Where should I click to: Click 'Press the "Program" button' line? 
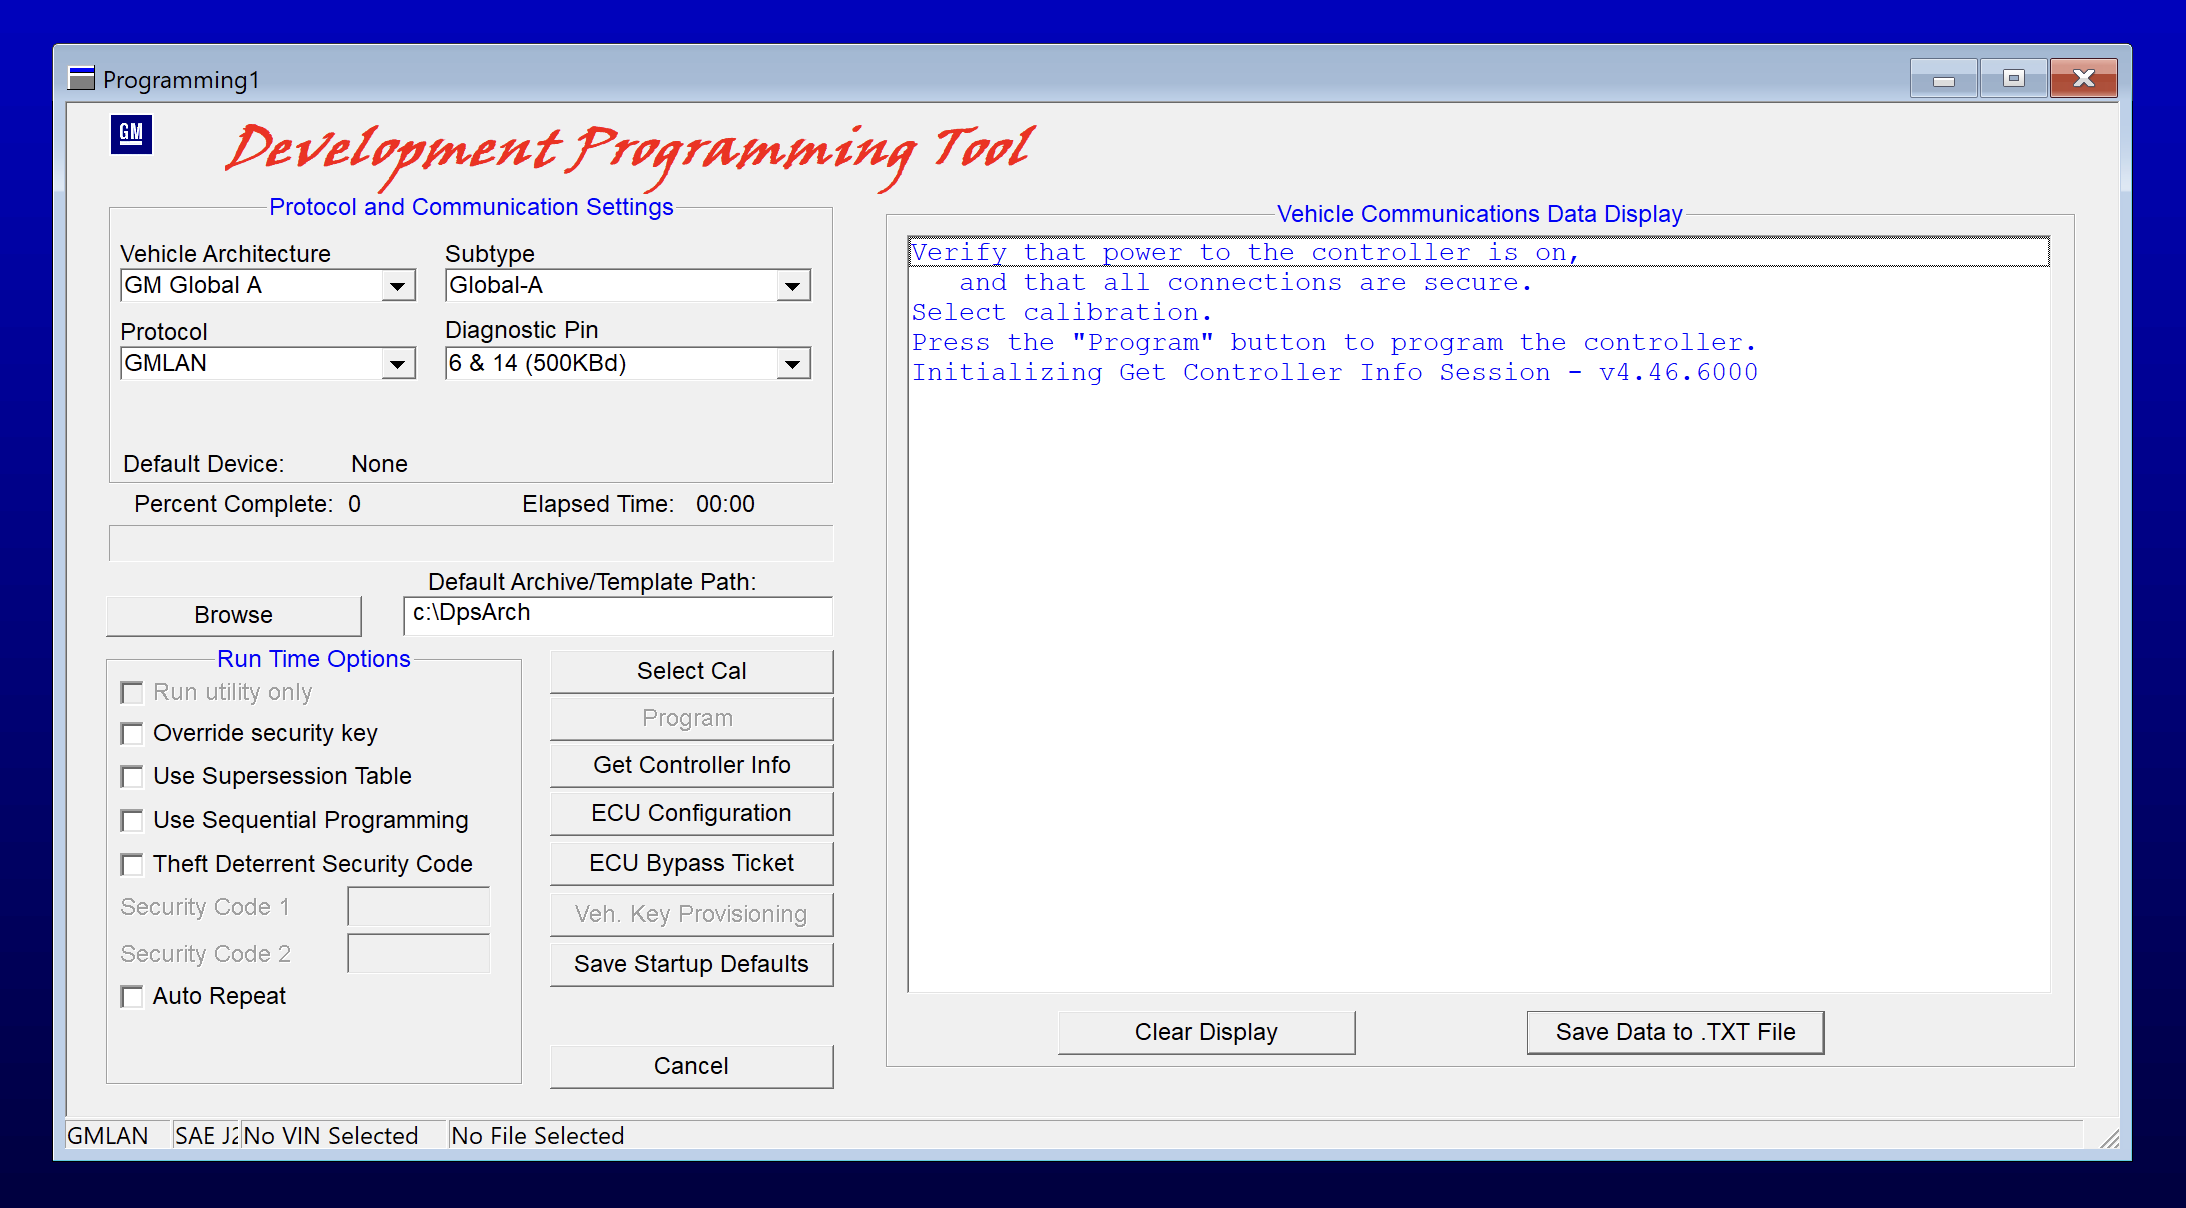(1334, 342)
